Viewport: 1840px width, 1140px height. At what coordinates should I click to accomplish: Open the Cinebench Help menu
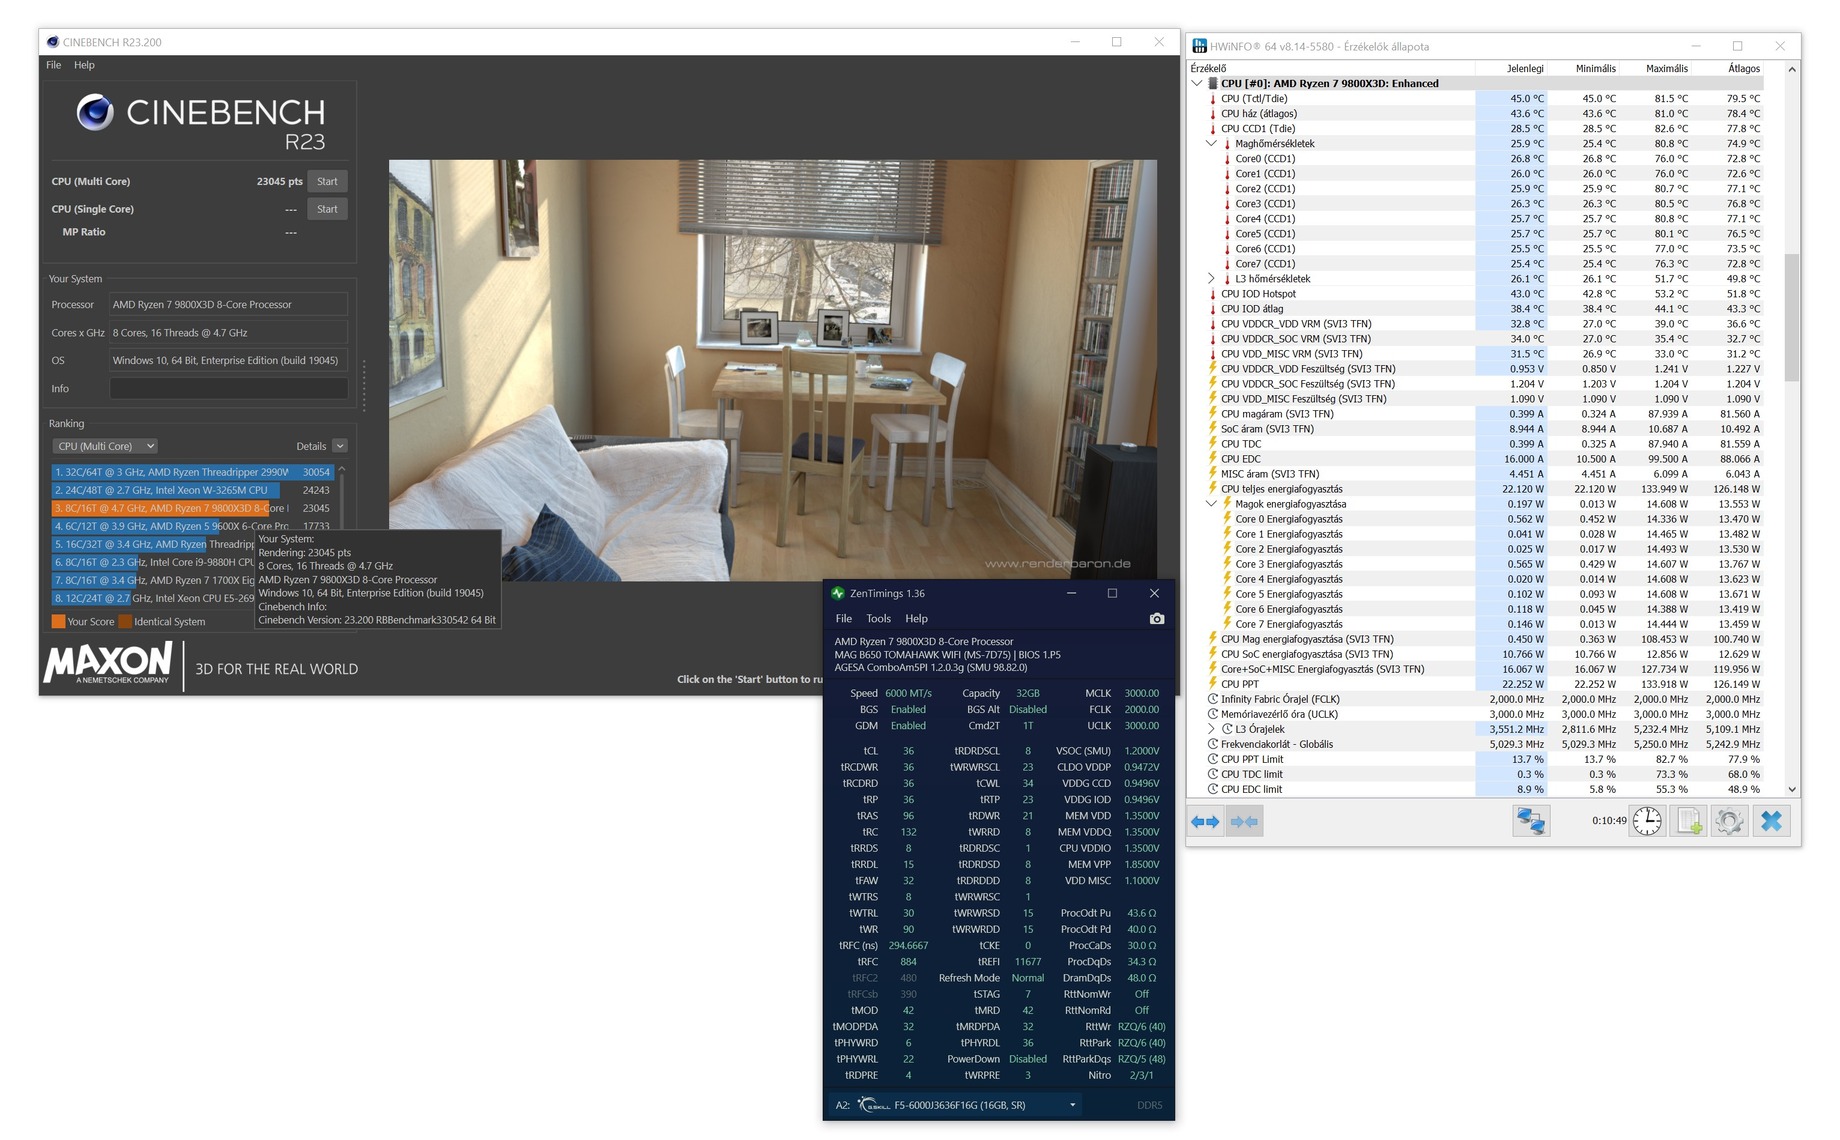(84, 65)
